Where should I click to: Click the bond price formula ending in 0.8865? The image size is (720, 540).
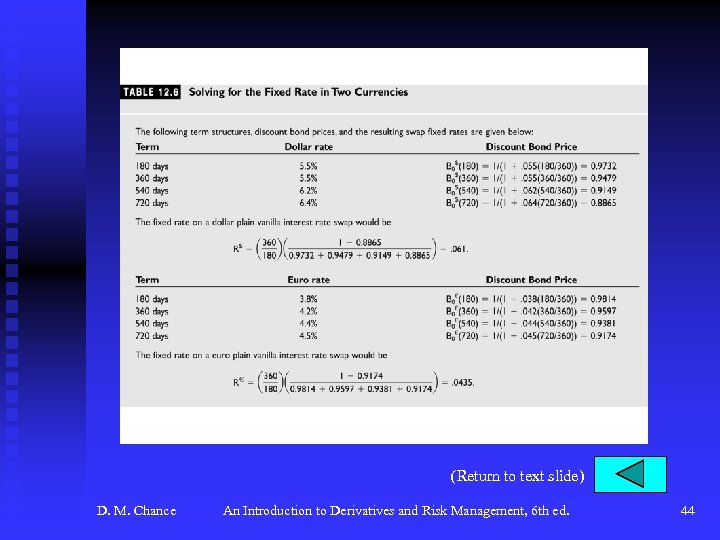pyautogui.click(x=531, y=203)
